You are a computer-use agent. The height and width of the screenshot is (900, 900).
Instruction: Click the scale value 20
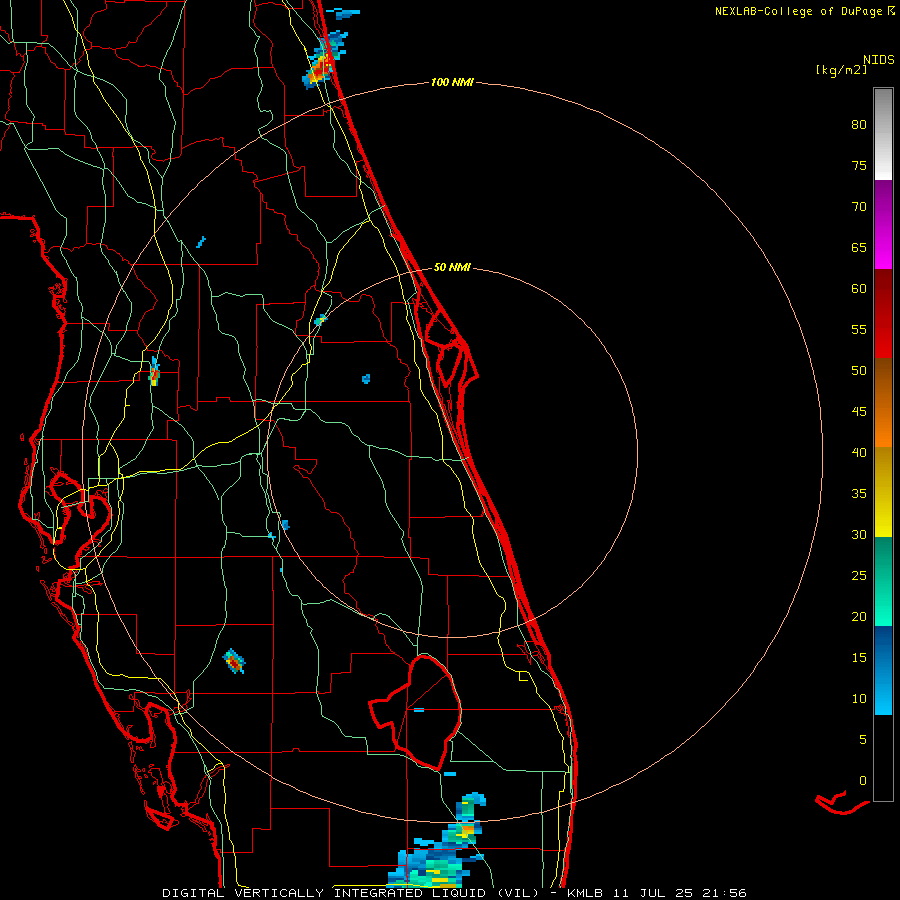coord(859,617)
